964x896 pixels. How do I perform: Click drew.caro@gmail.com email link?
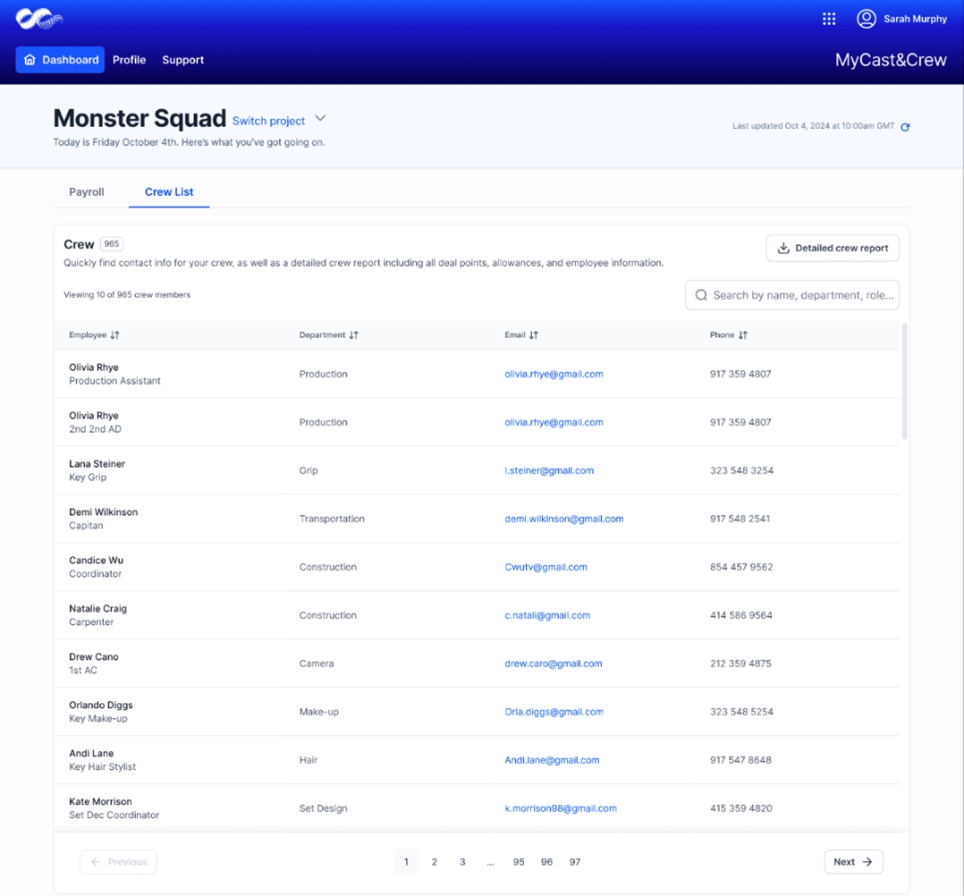(x=553, y=664)
